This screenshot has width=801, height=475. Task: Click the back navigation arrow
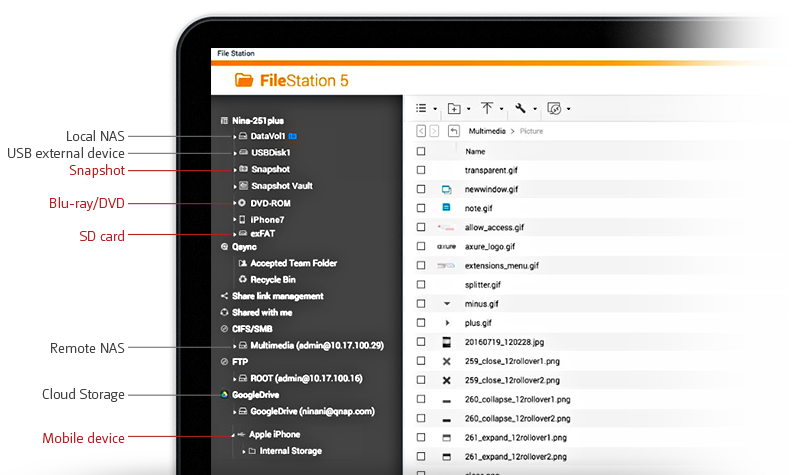tap(422, 131)
